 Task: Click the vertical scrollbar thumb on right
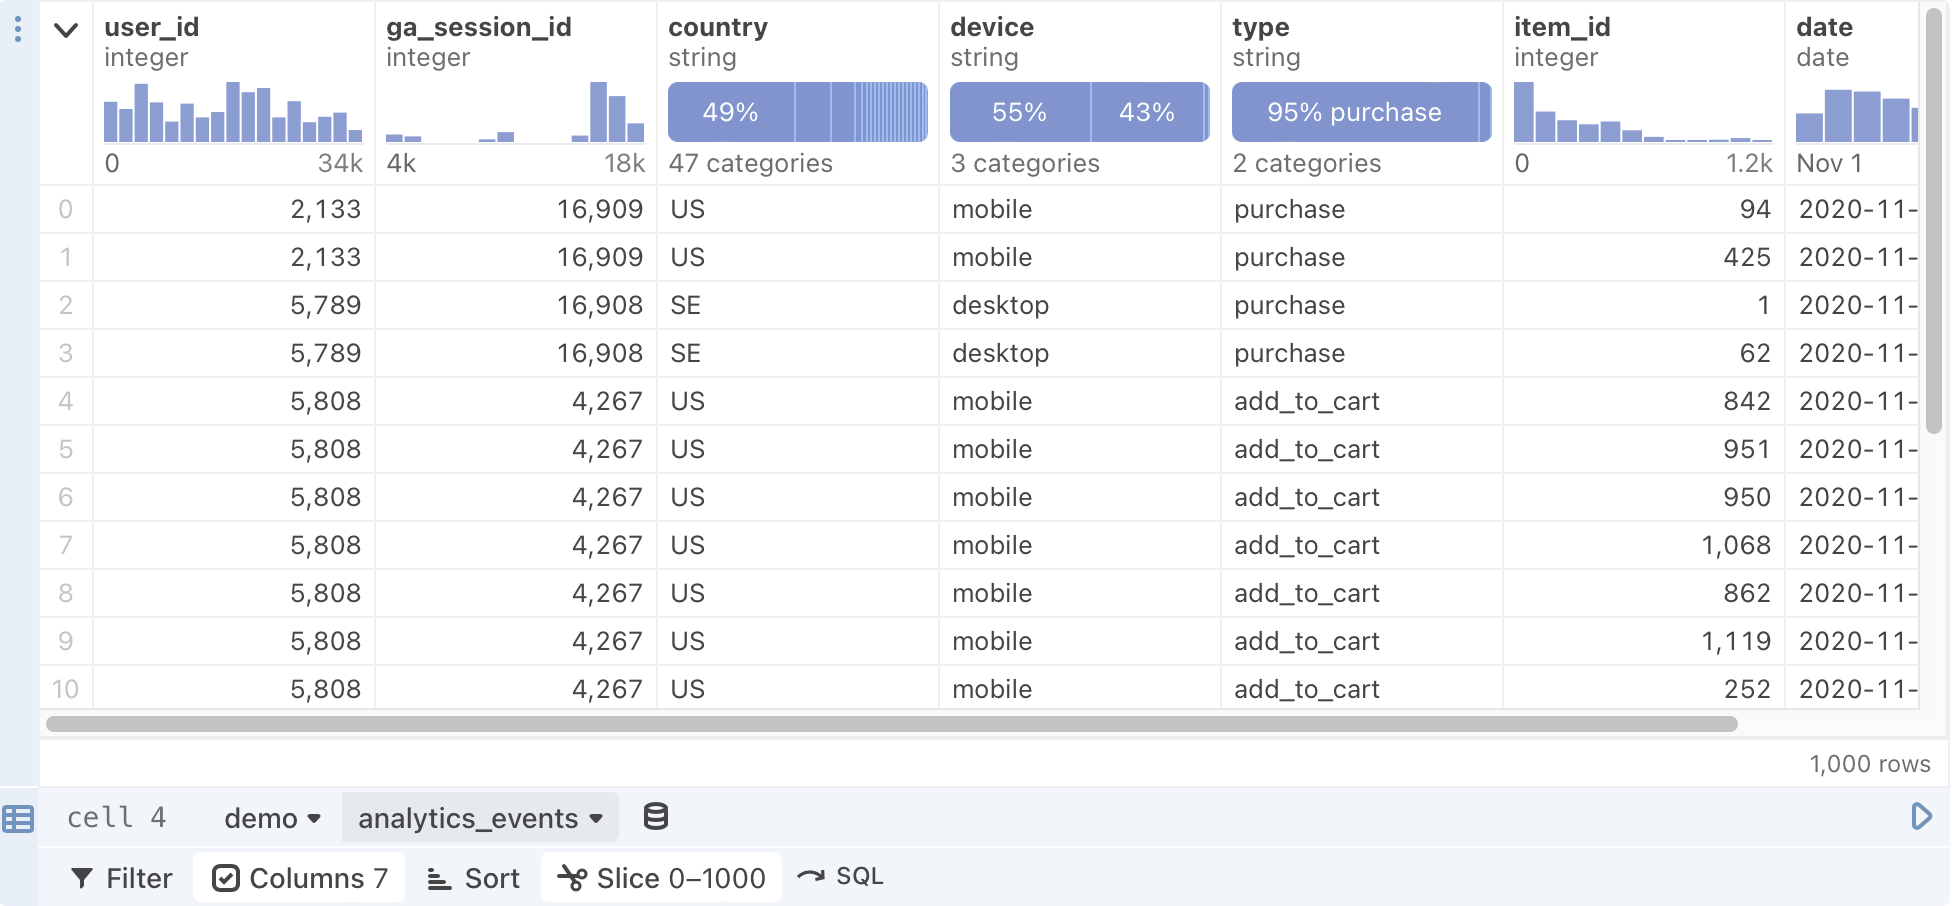click(1934, 220)
